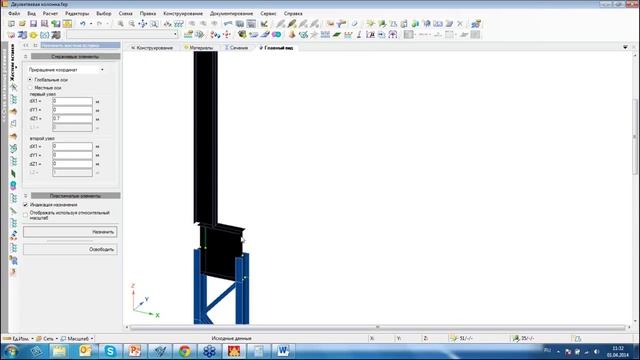This screenshot has width=640, height=360.
Task: Open the Сервис menu
Action: [x=268, y=13]
